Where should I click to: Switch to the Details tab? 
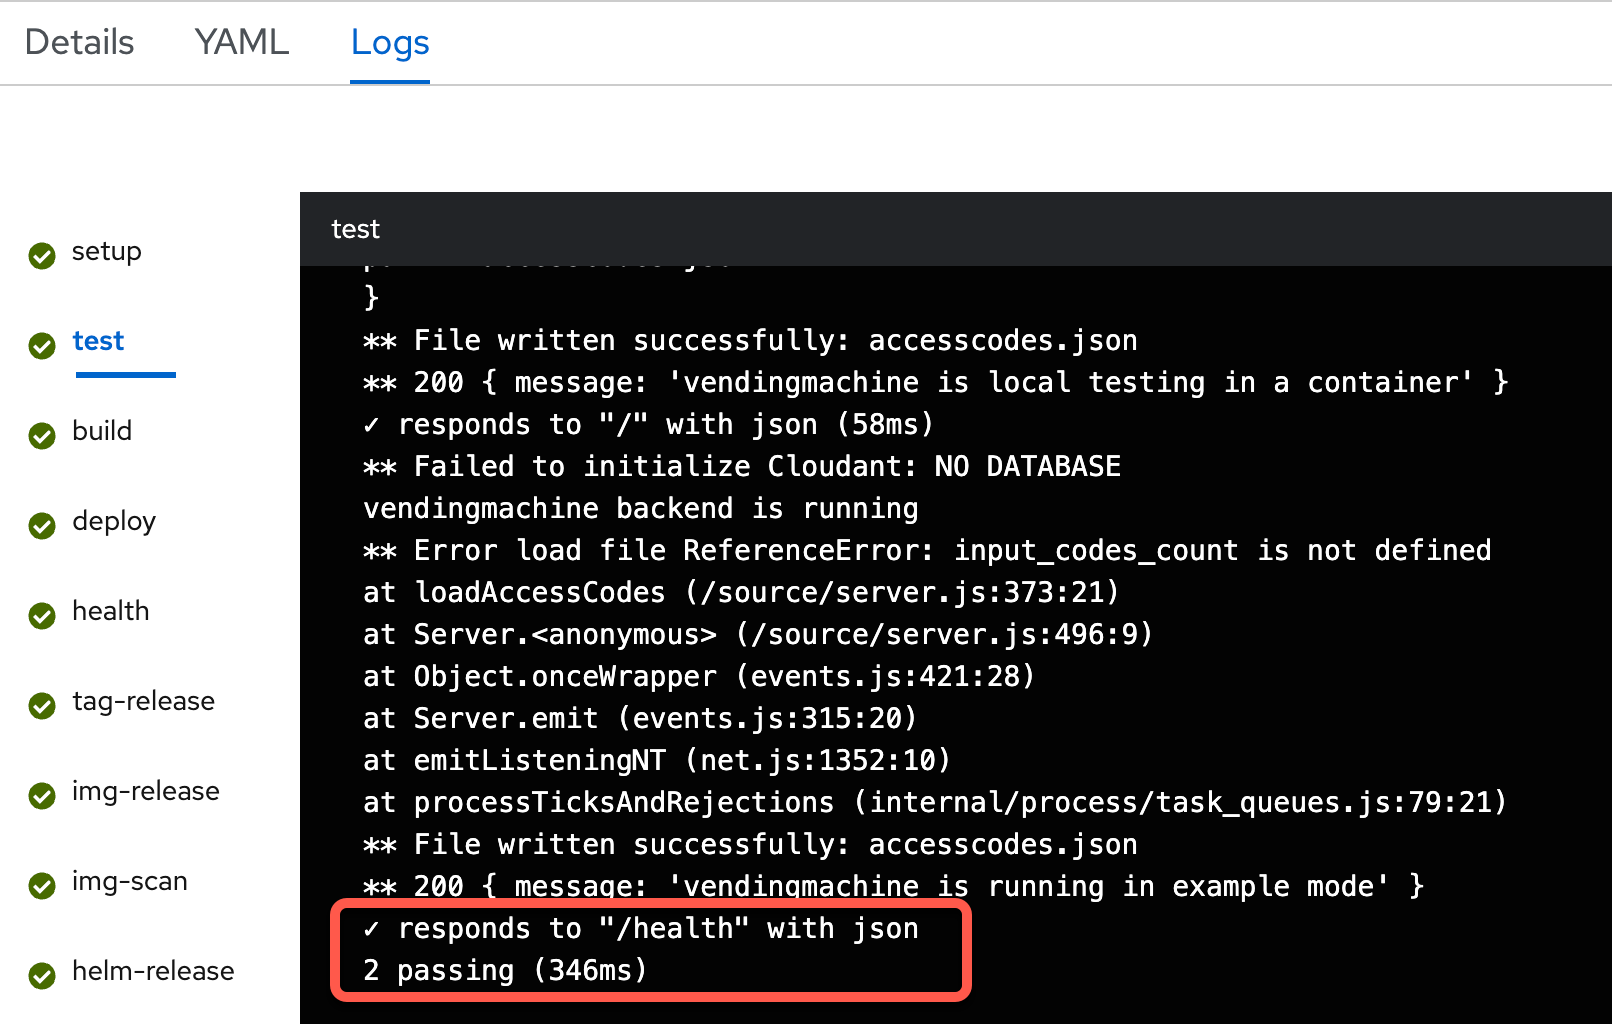[79, 42]
